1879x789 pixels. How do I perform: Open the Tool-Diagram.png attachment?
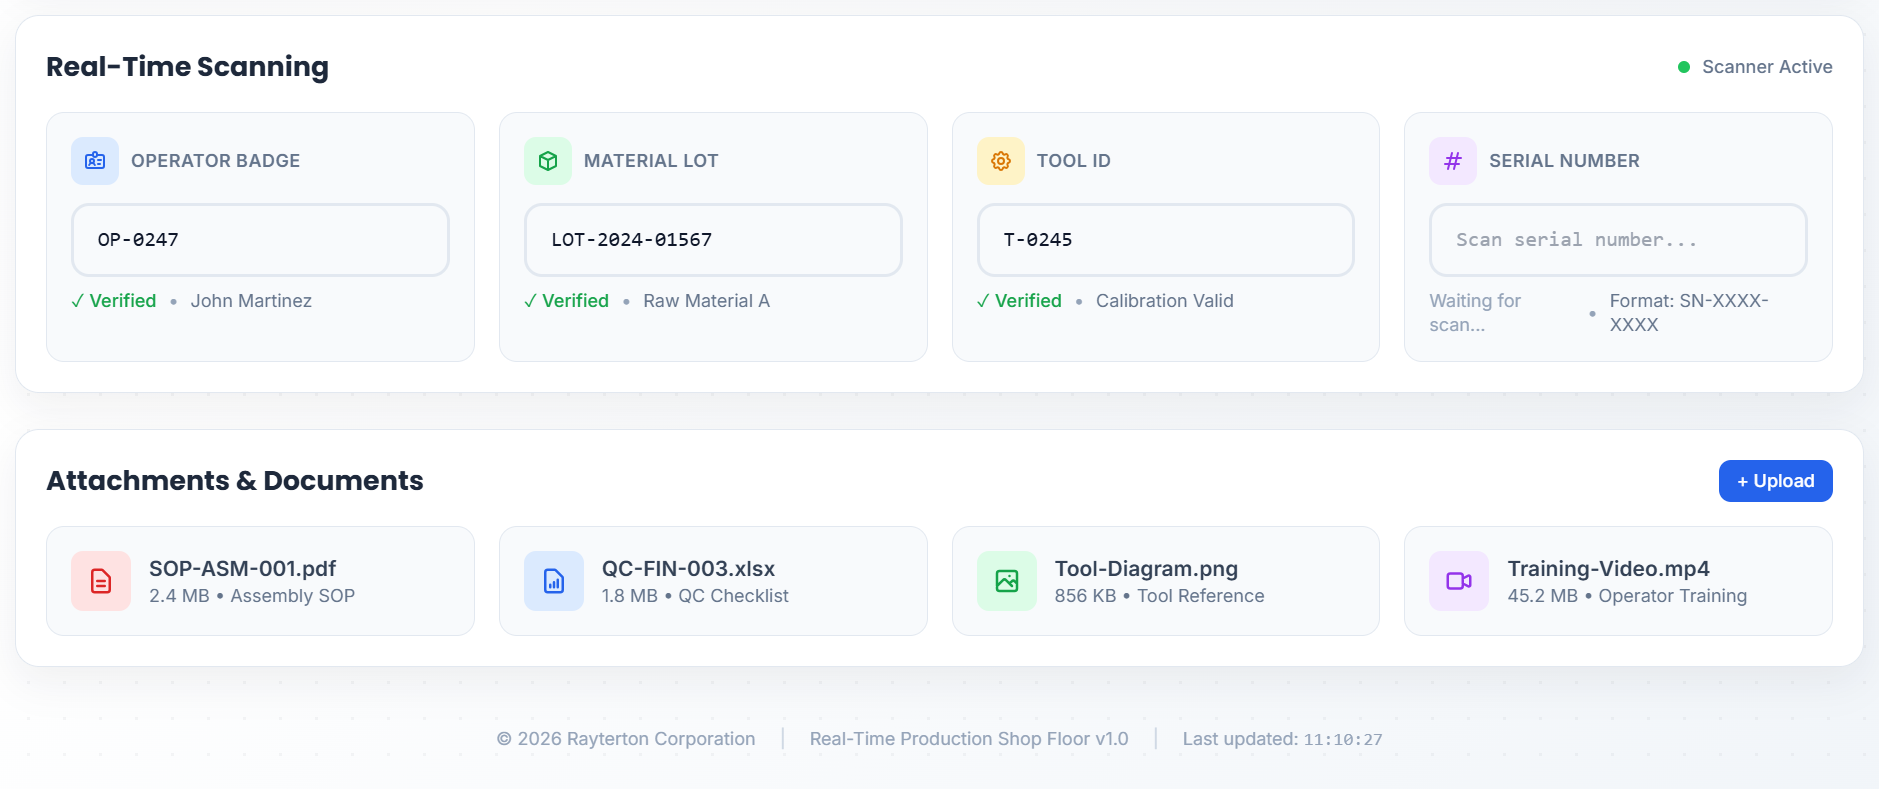(1146, 569)
